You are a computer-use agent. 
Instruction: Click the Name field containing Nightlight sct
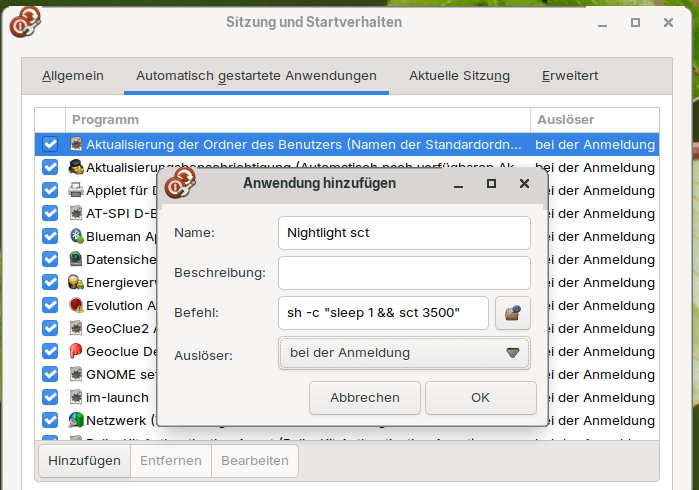pyautogui.click(x=404, y=233)
